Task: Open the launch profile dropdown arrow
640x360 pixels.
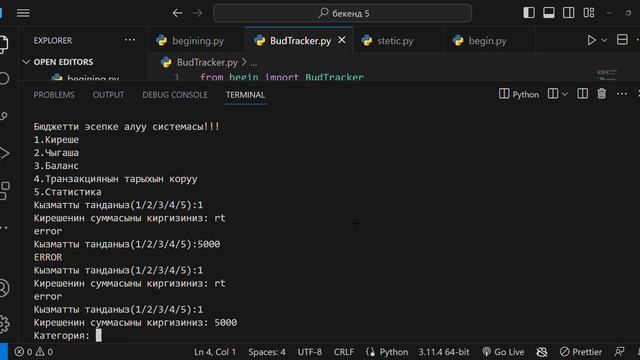Action: click(565, 94)
